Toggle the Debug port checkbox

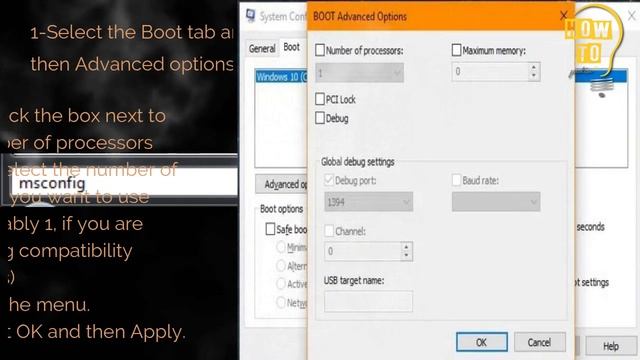point(329,180)
